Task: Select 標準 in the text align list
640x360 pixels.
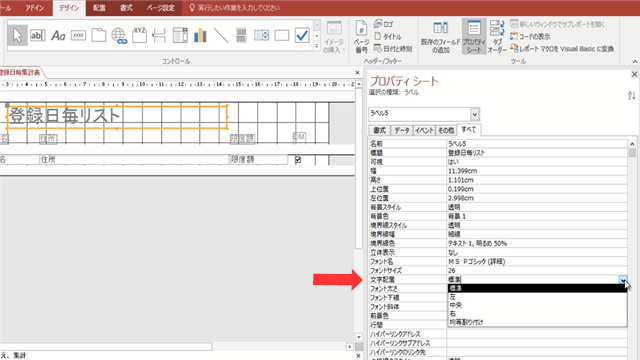Action: click(537, 288)
